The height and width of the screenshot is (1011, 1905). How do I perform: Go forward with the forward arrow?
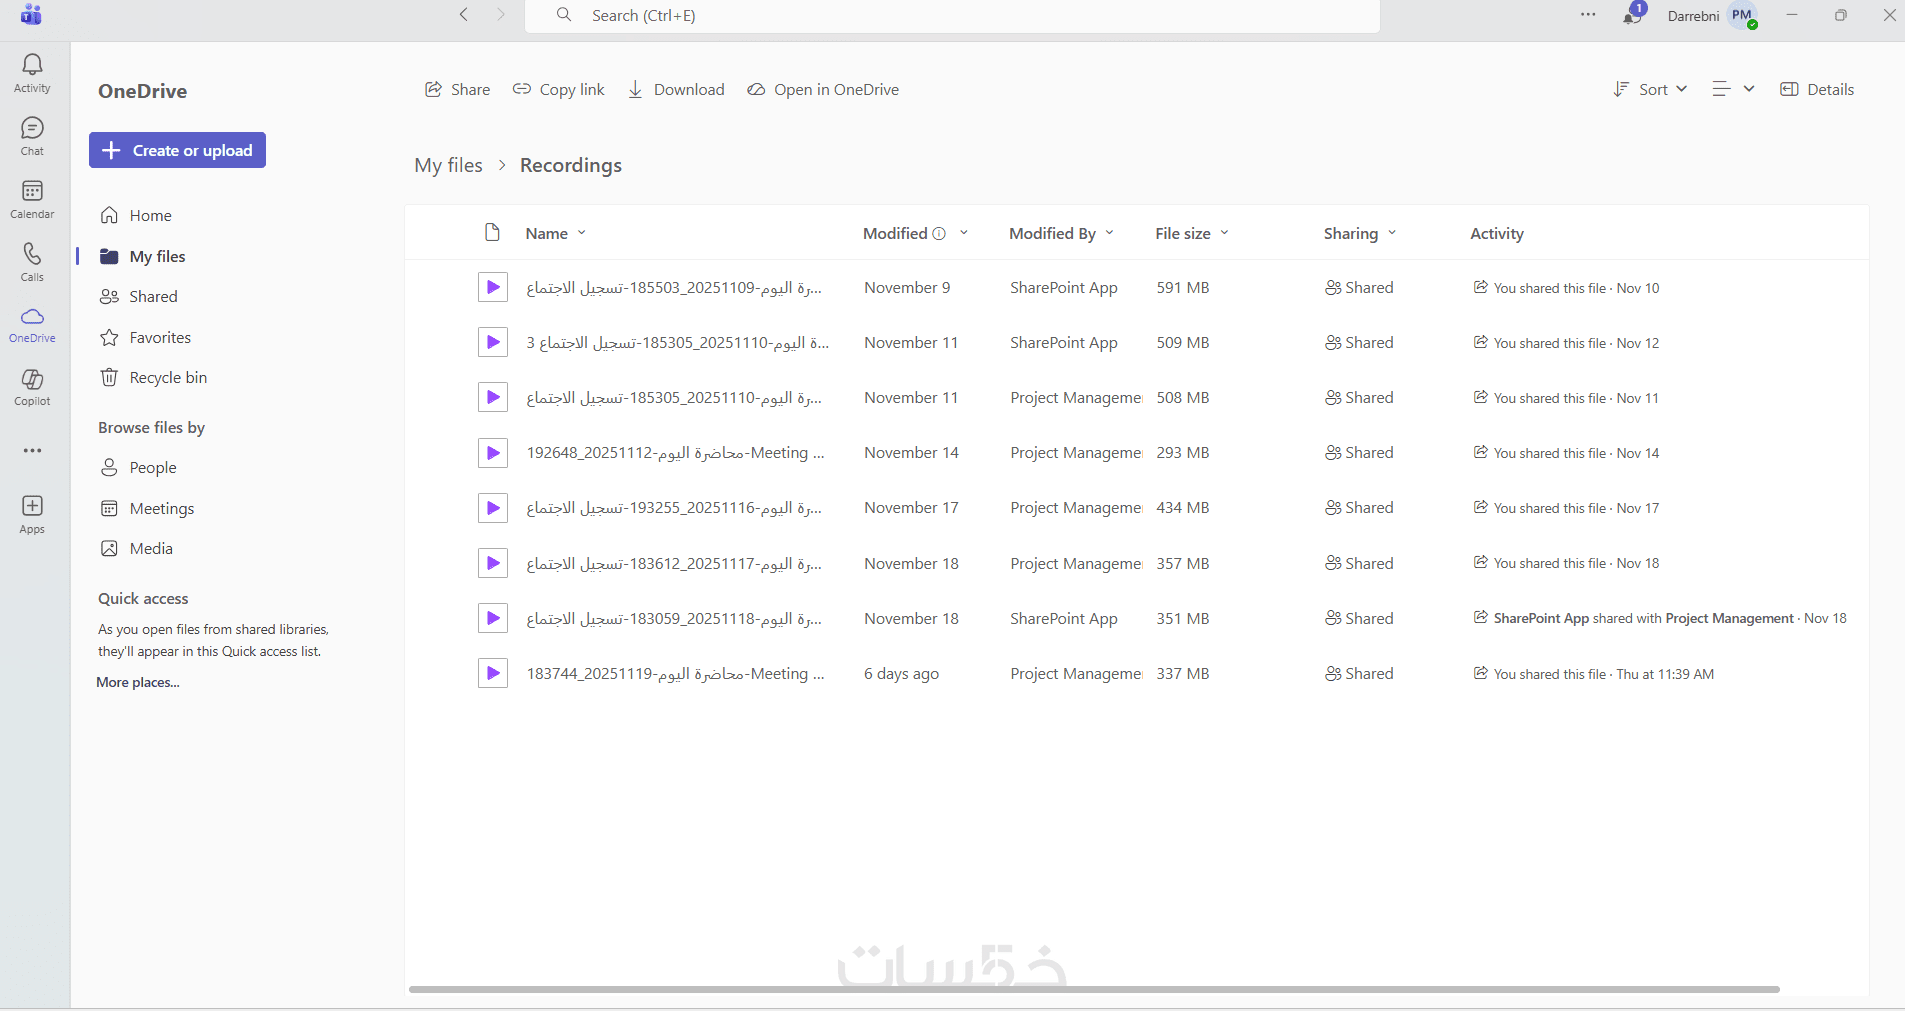(x=501, y=14)
